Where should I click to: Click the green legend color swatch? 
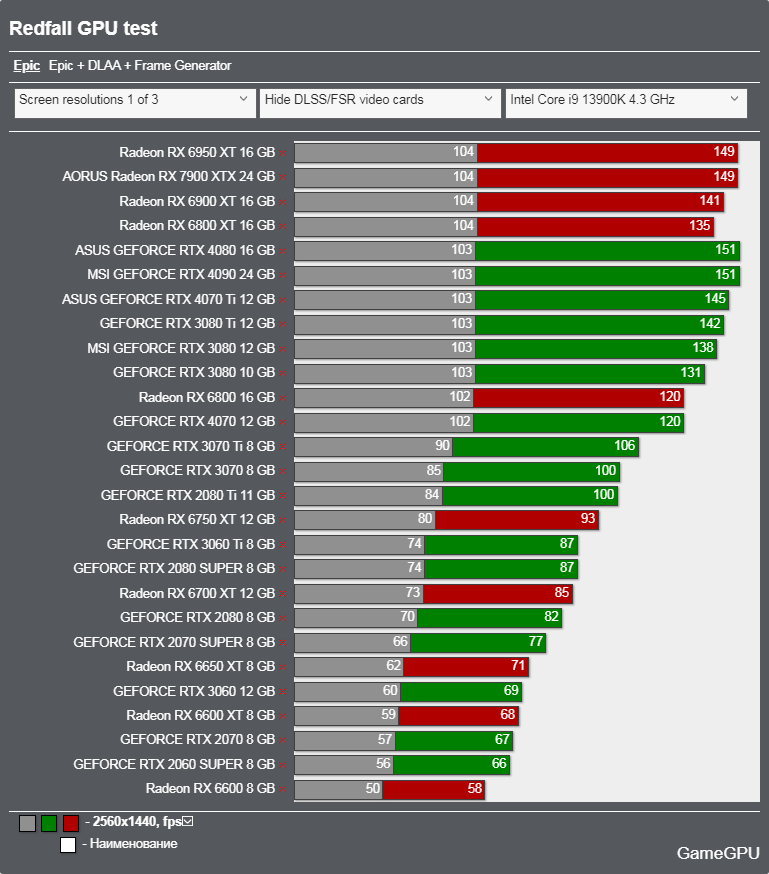pyautogui.click(x=49, y=823)
